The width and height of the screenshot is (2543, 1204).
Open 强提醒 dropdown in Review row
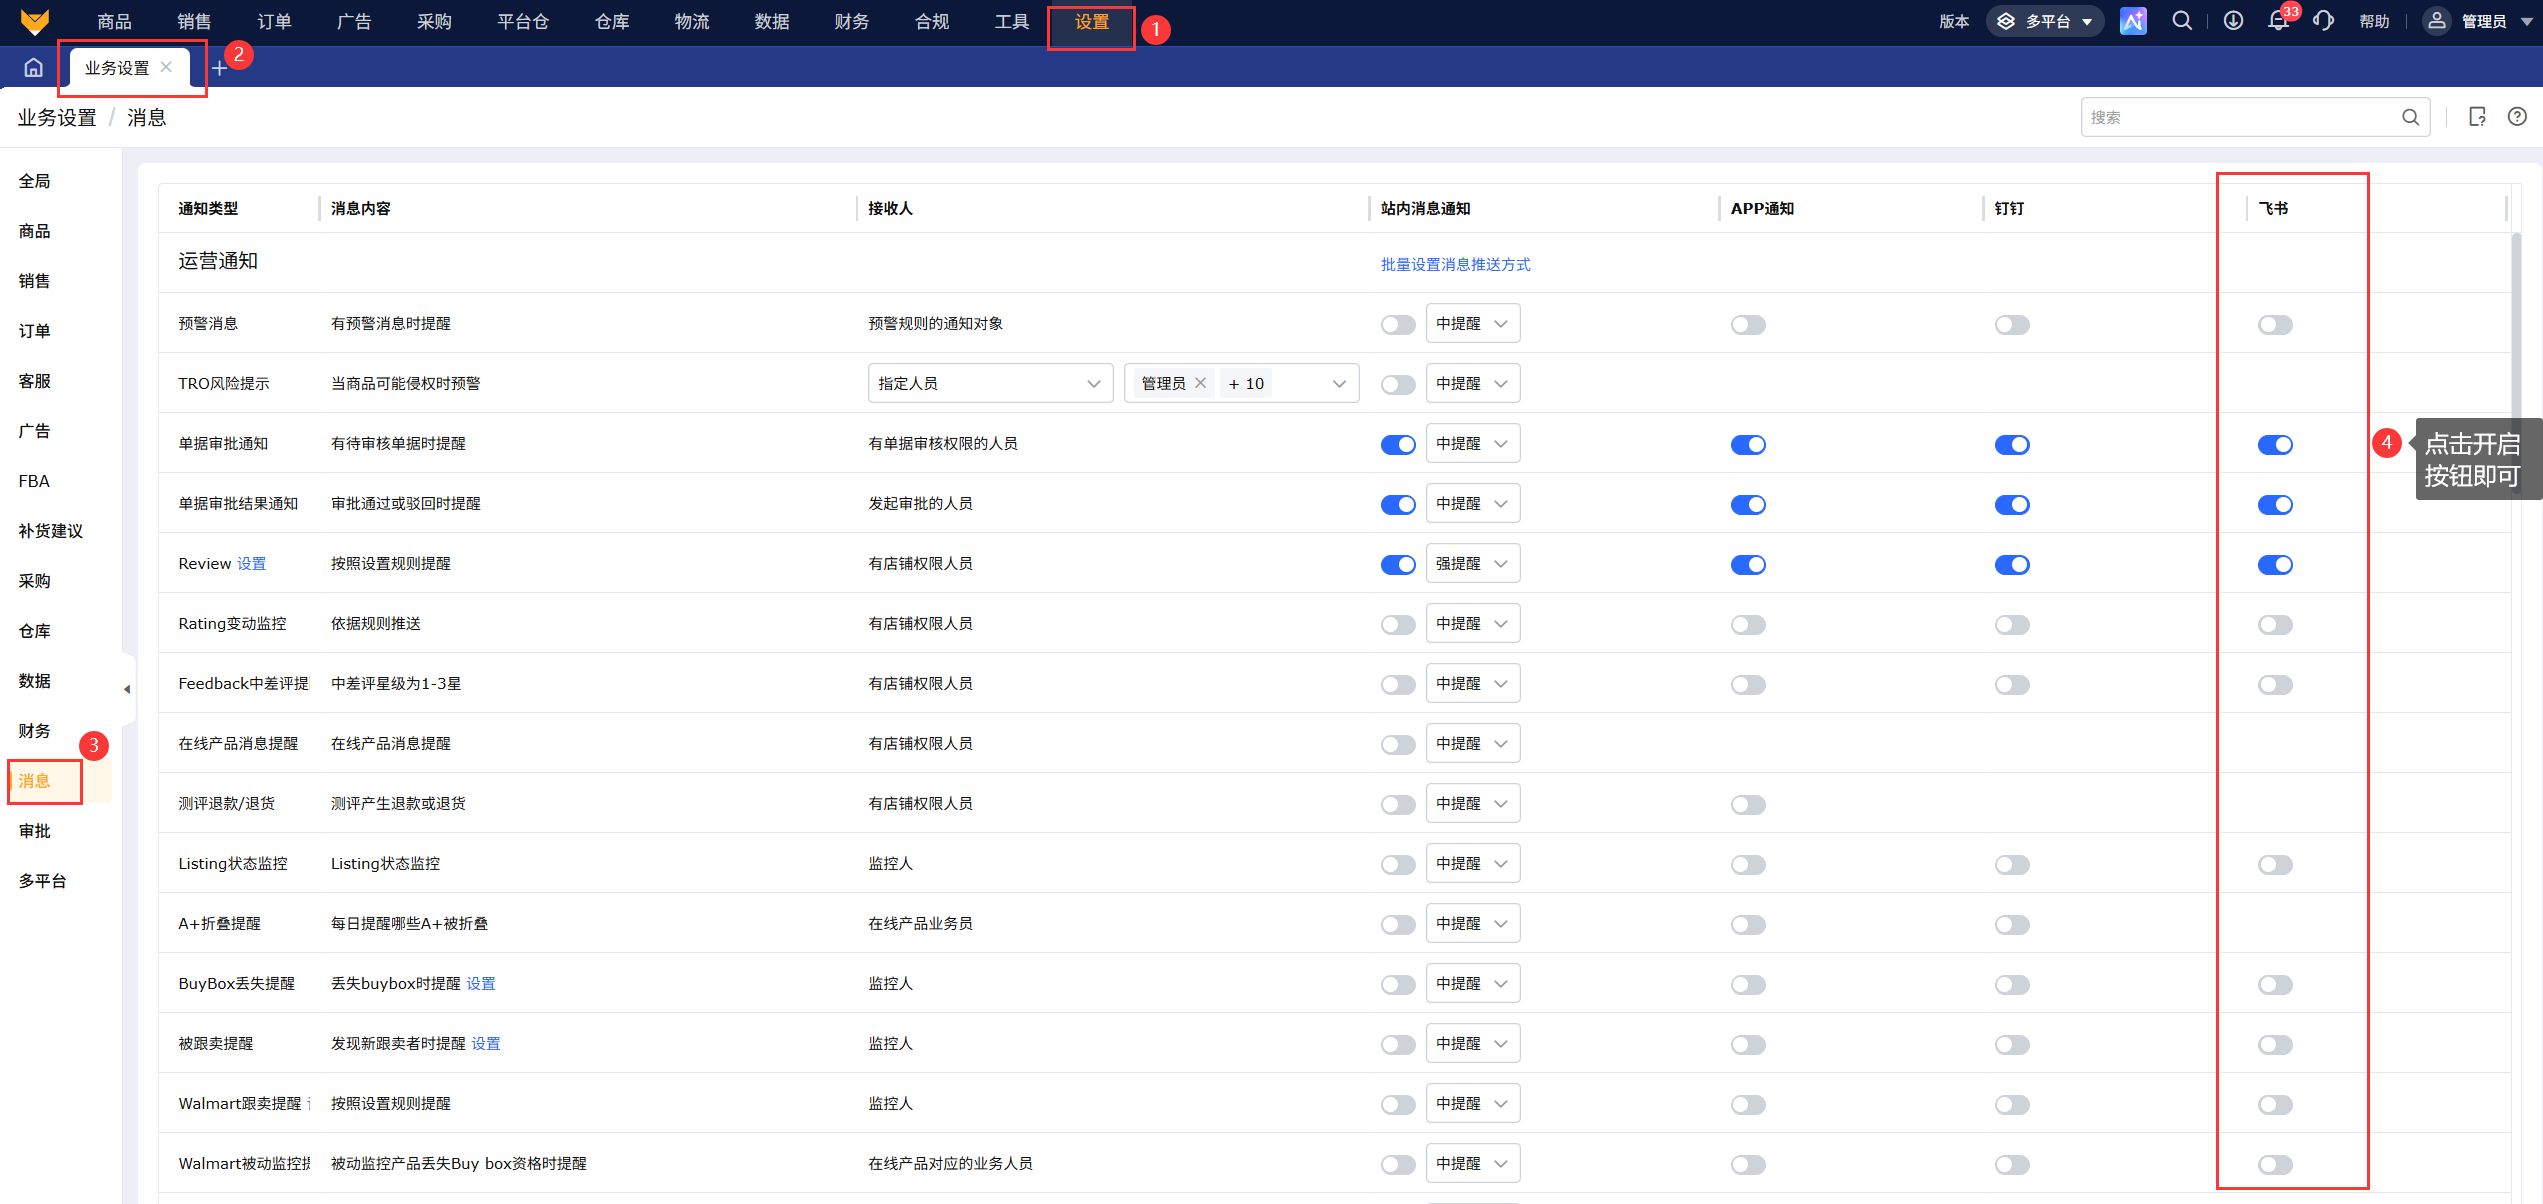click(1472, 564)
